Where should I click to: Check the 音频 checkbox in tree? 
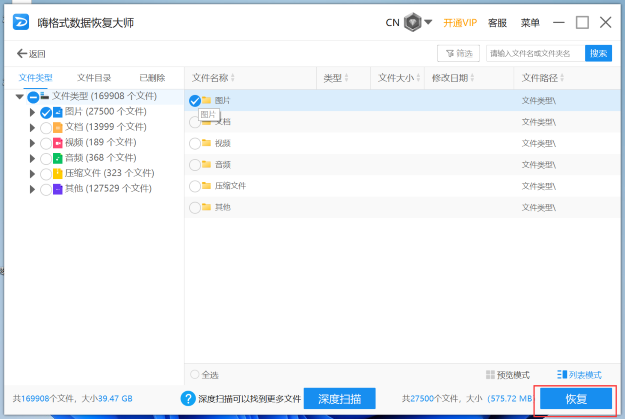(46, 159)
